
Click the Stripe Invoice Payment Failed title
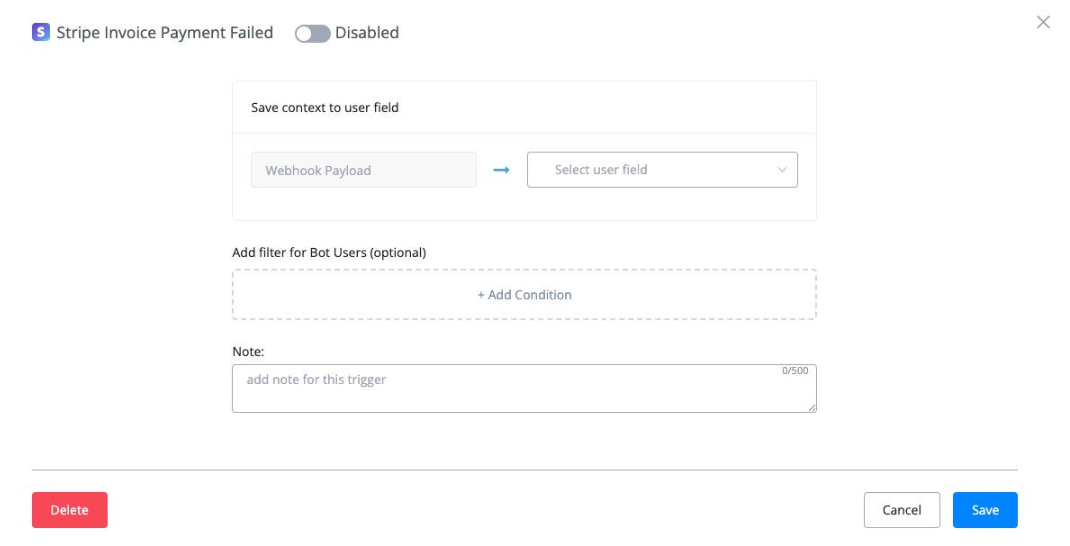pos(165,33)
